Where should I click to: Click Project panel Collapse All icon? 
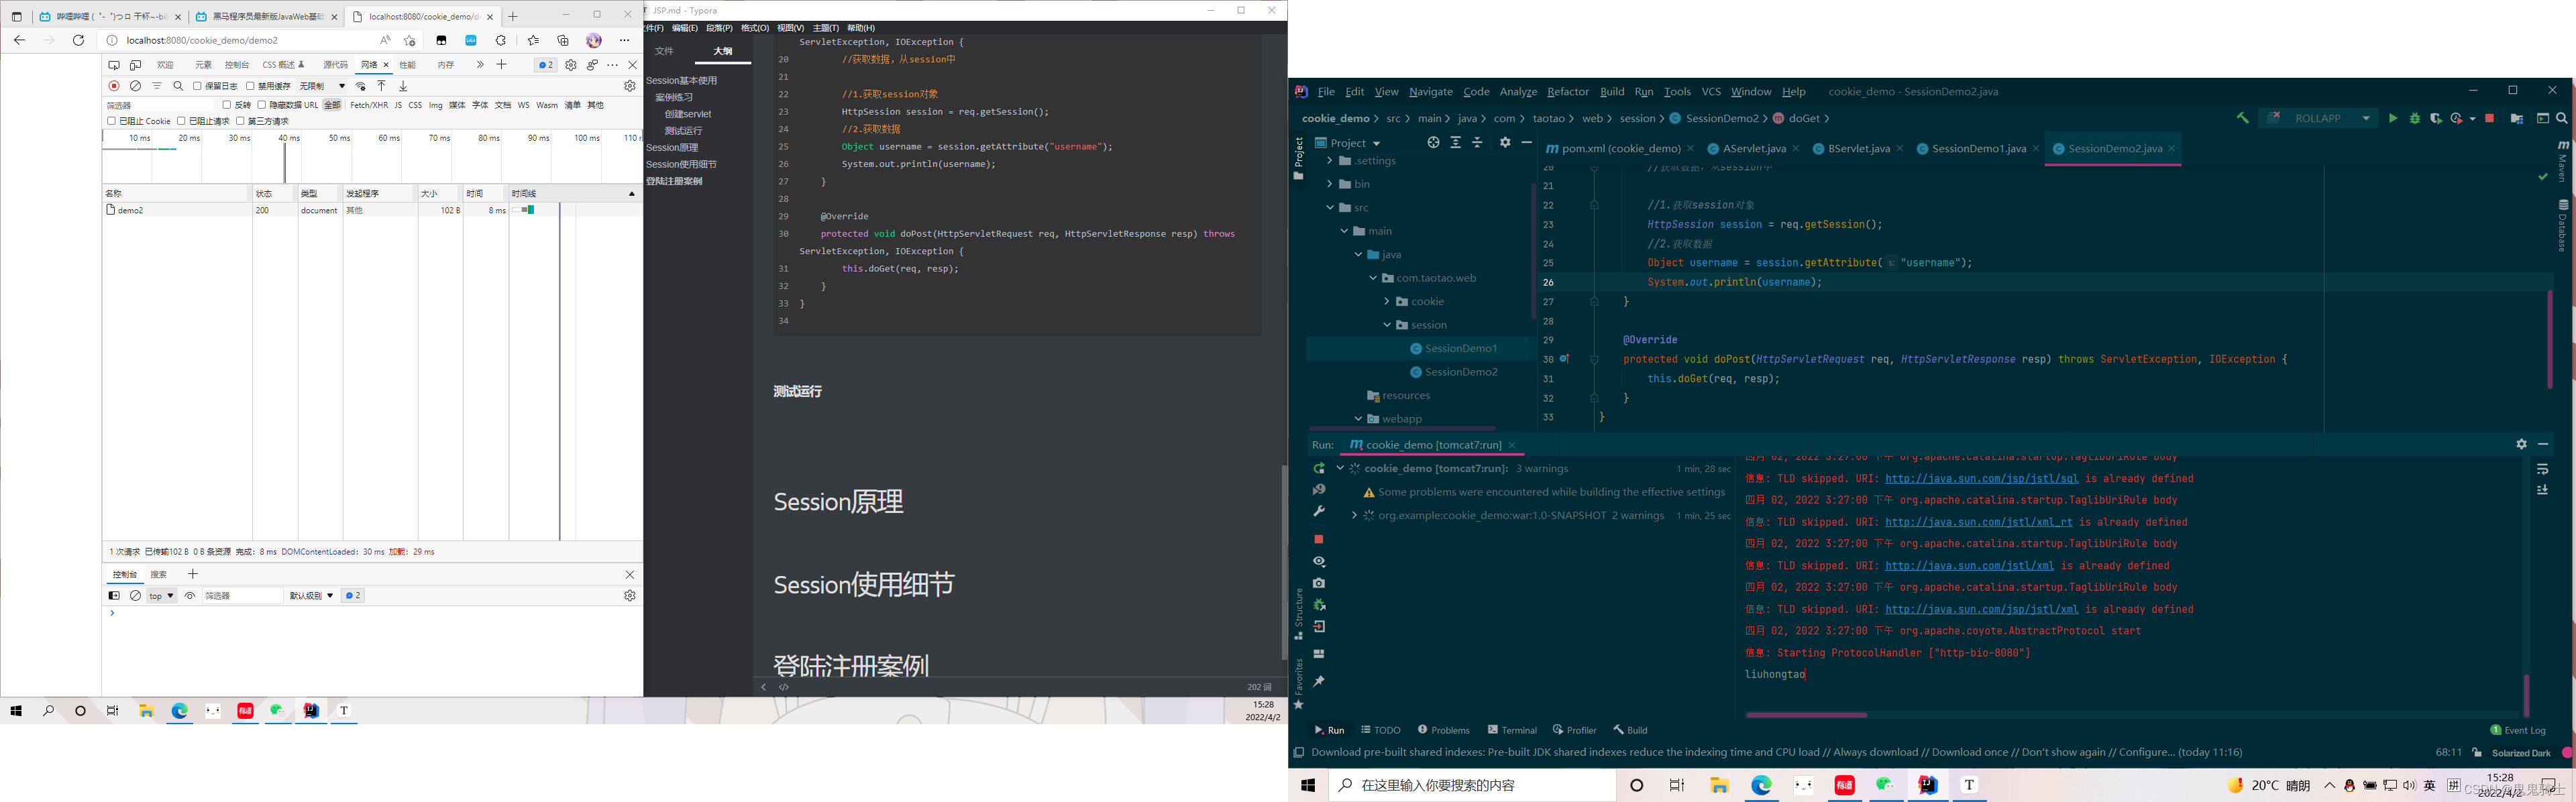point(1477,143)
